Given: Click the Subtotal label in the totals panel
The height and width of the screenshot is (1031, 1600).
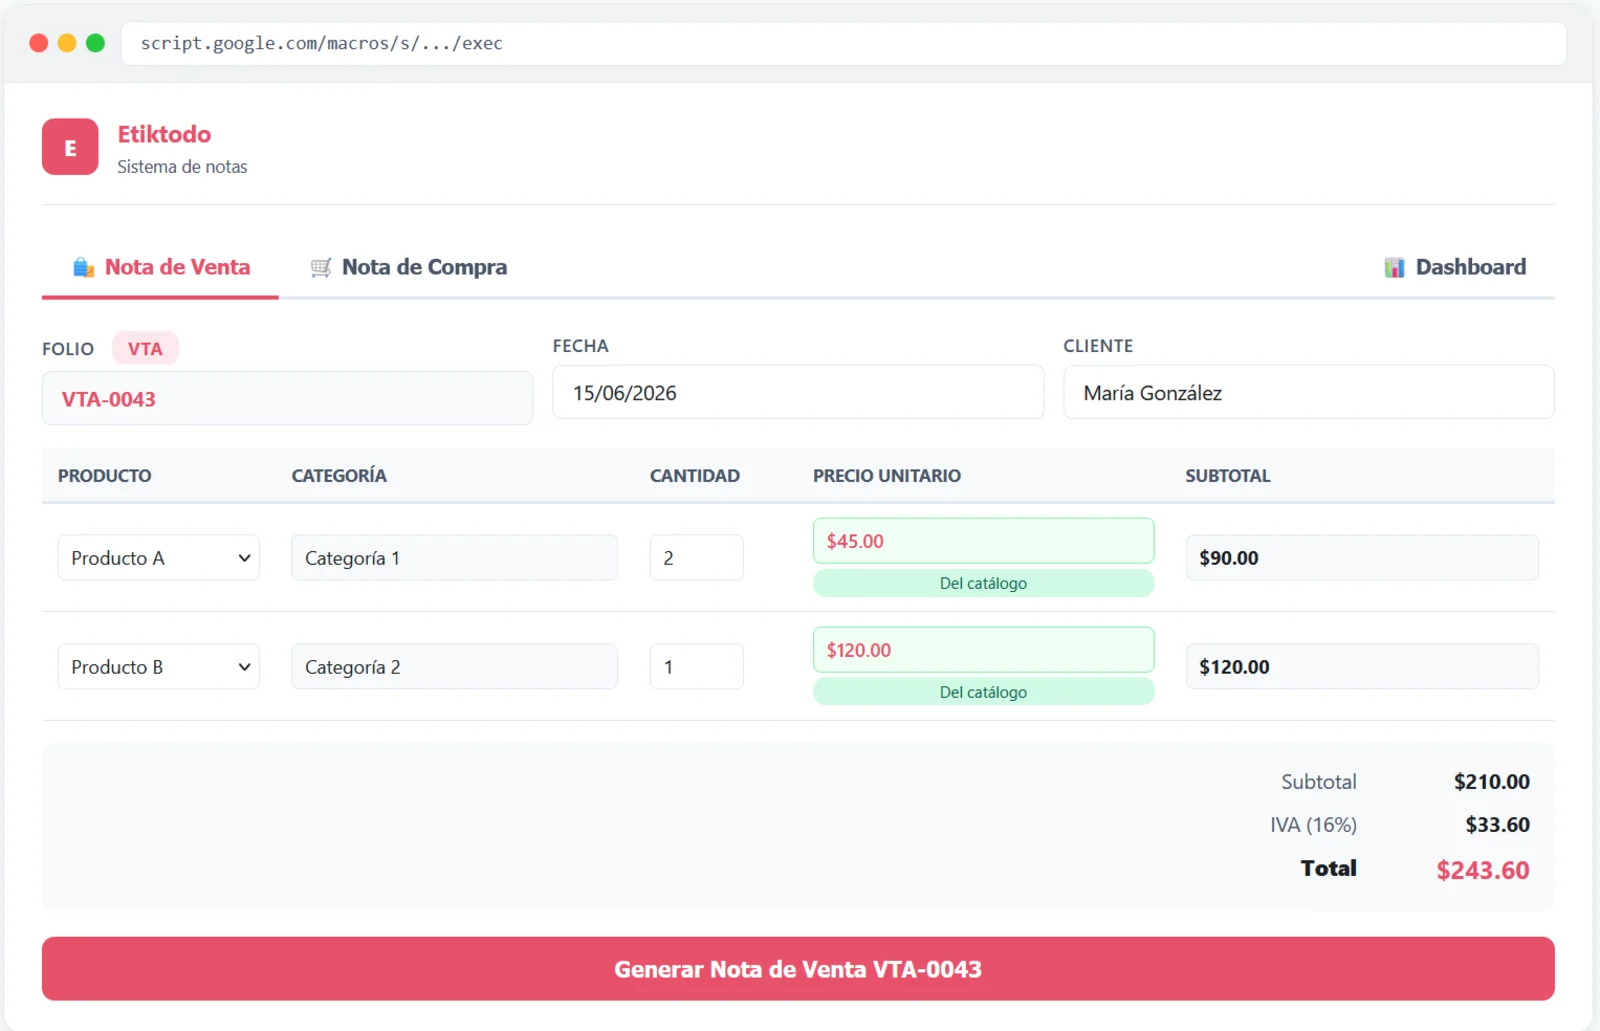Looking at the screenshot, I should [x=1319, y=782].
